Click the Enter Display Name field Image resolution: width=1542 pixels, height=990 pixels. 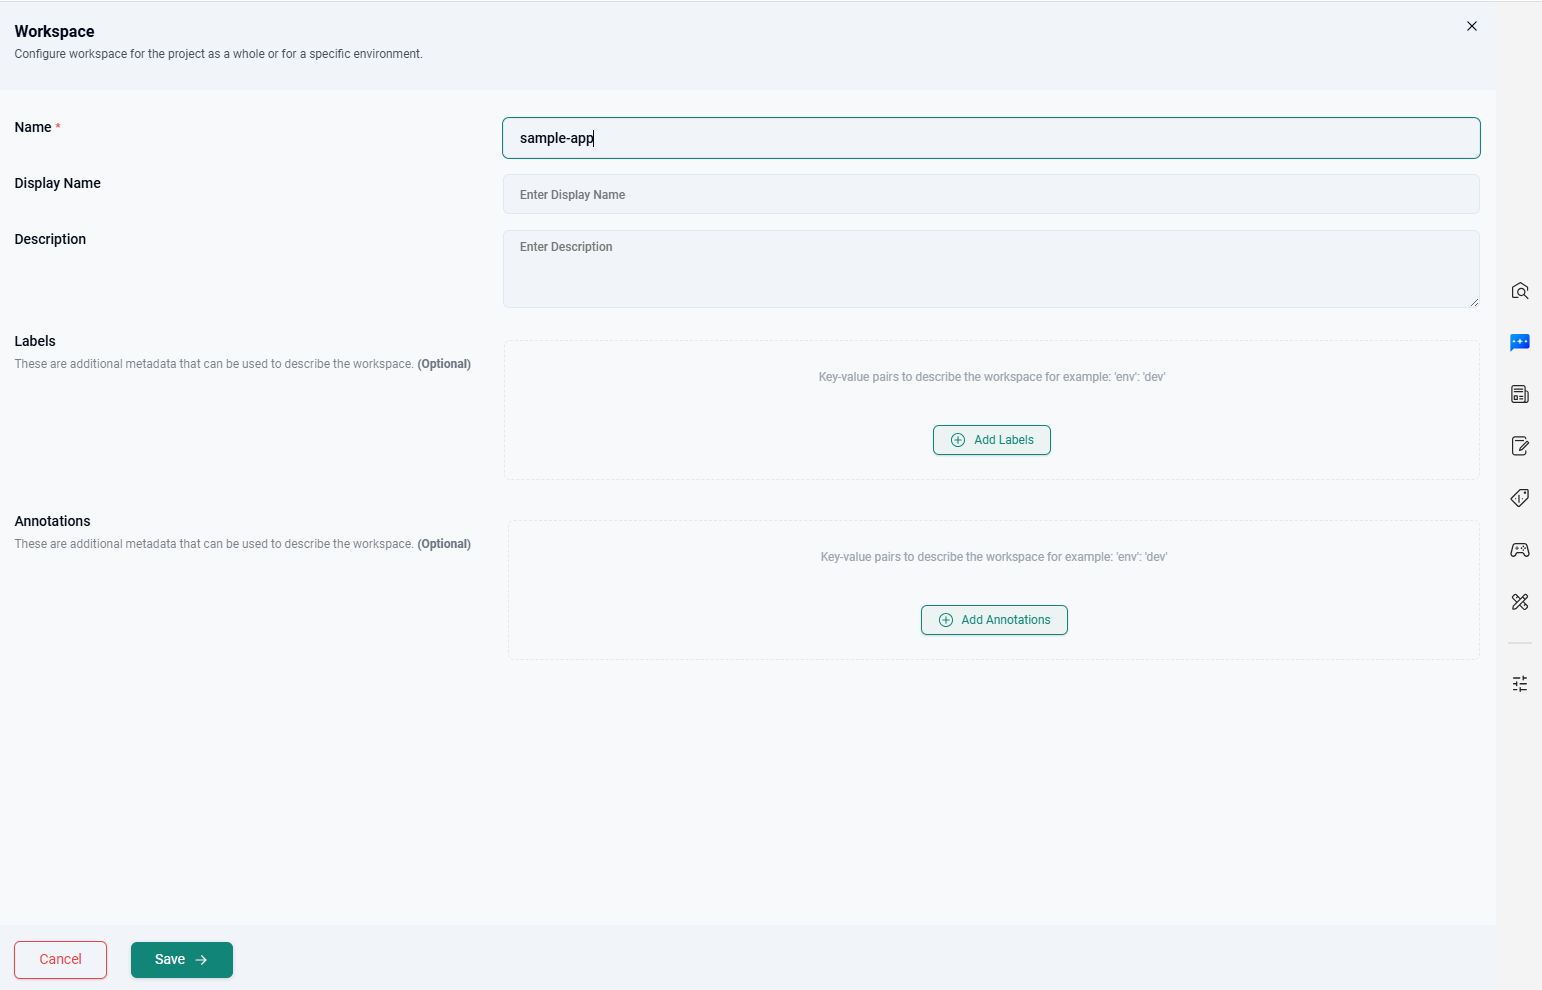[x=990, y=194]
